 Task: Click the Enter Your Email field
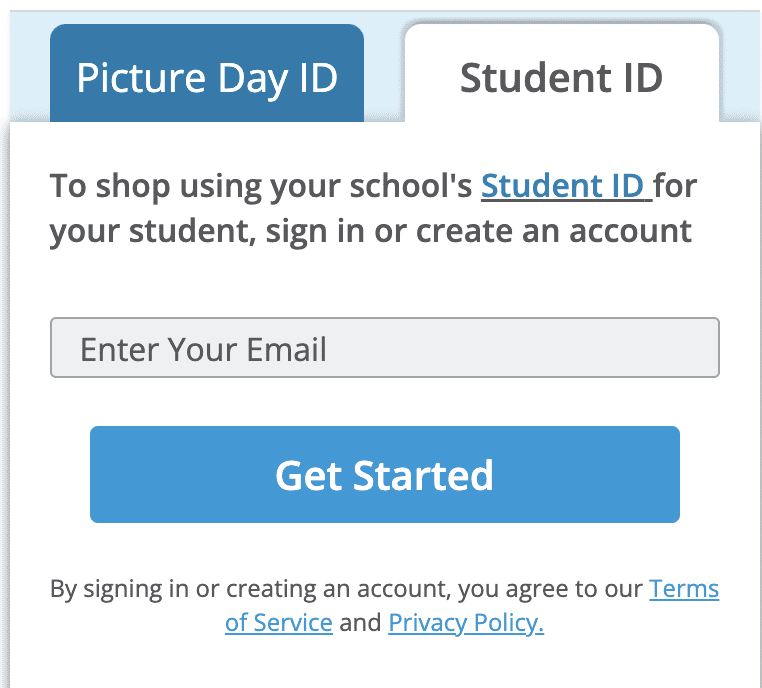point(385,348)
